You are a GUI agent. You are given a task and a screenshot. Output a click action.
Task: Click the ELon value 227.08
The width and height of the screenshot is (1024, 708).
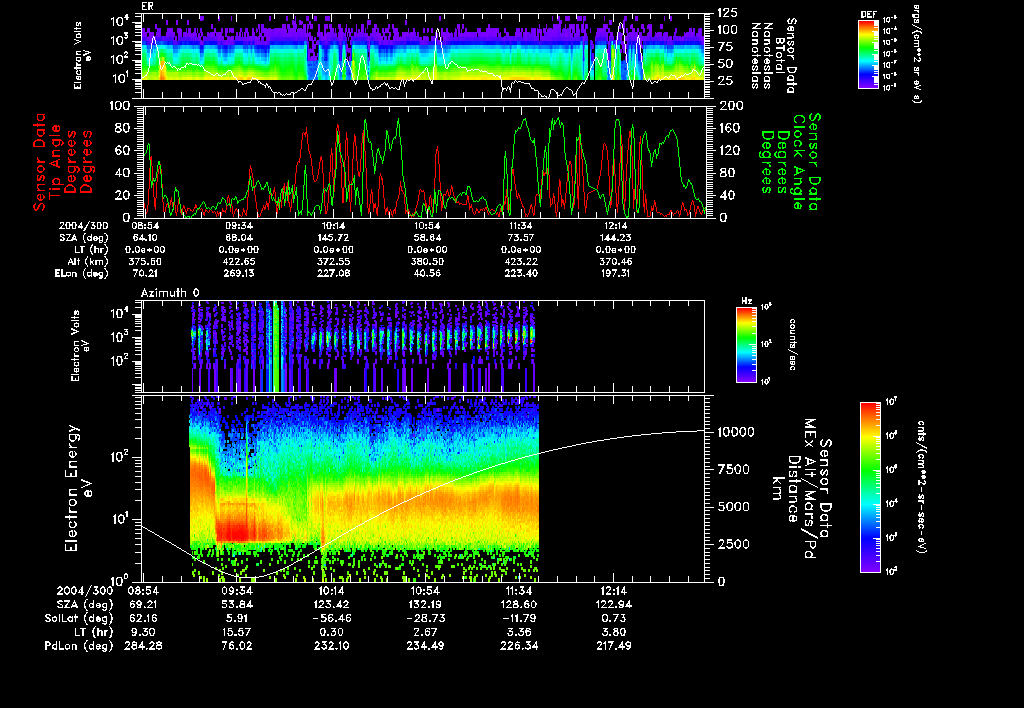332,274
